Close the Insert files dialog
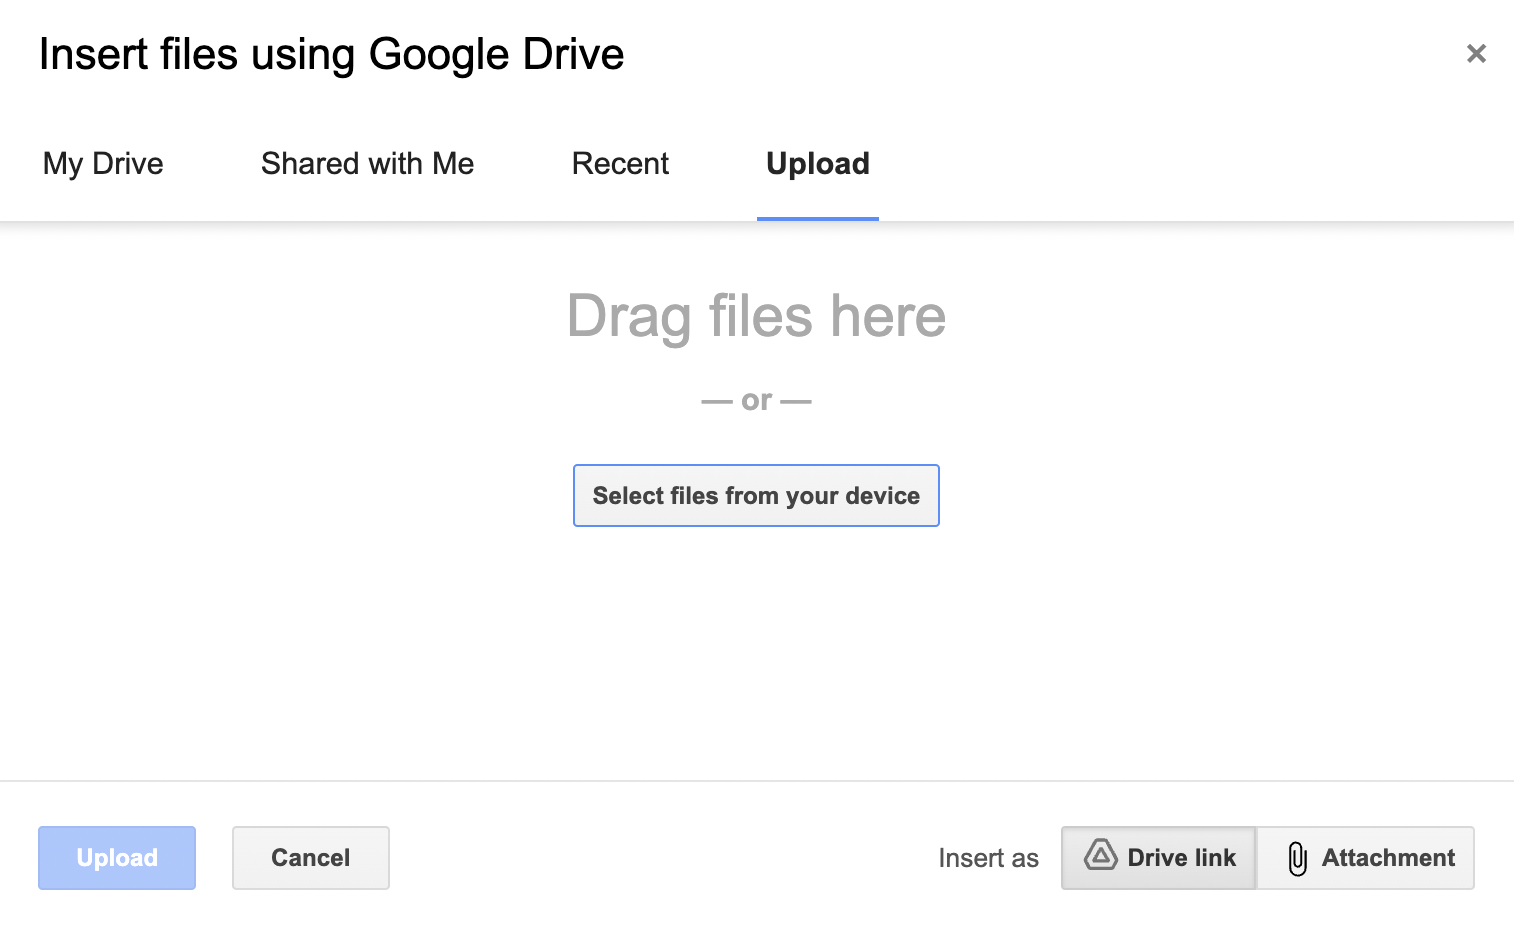Image resolution: width=1514 pixels, height=928 pixels. 1476,54
